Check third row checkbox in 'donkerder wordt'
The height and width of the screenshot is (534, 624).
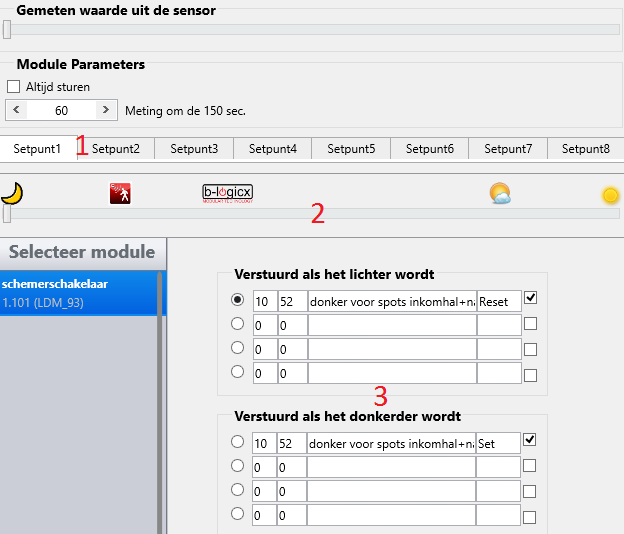point(530,491)
